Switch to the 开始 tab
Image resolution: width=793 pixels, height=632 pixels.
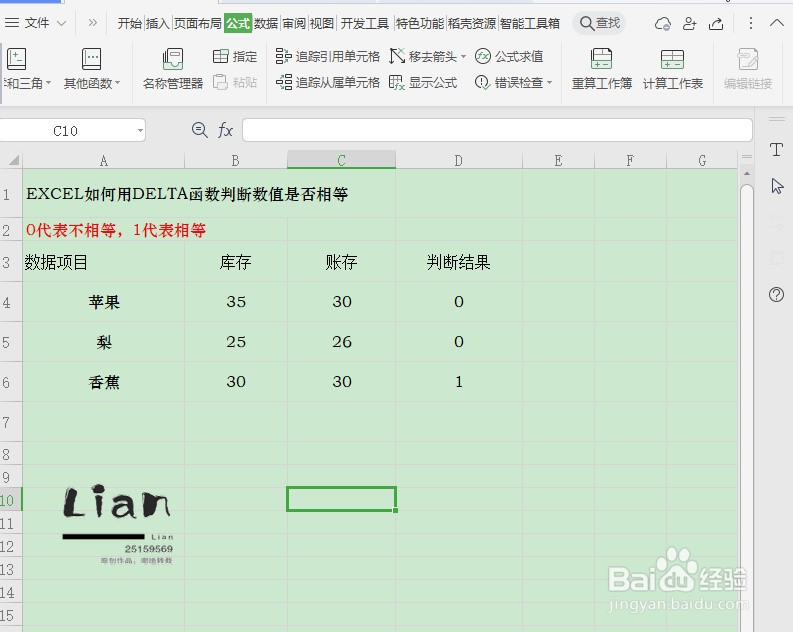[129, 23]
